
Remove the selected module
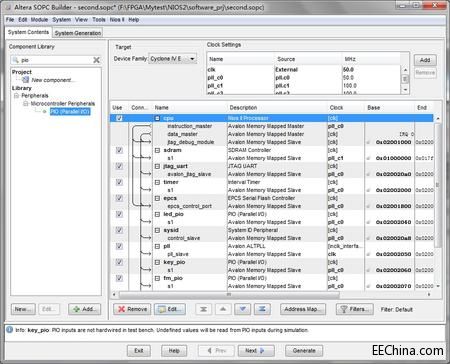(x=132, y=309)
